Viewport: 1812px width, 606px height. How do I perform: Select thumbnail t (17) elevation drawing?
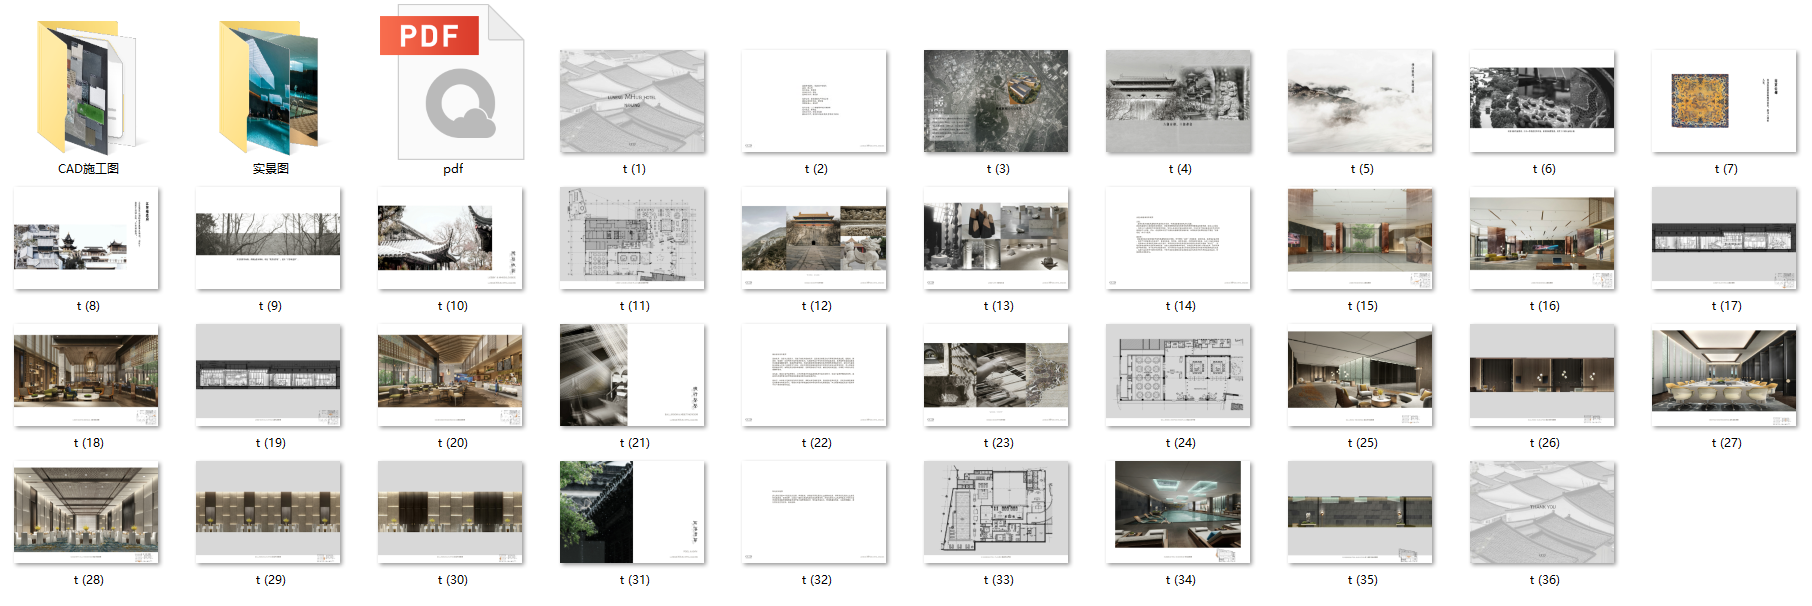(1724, 238)
